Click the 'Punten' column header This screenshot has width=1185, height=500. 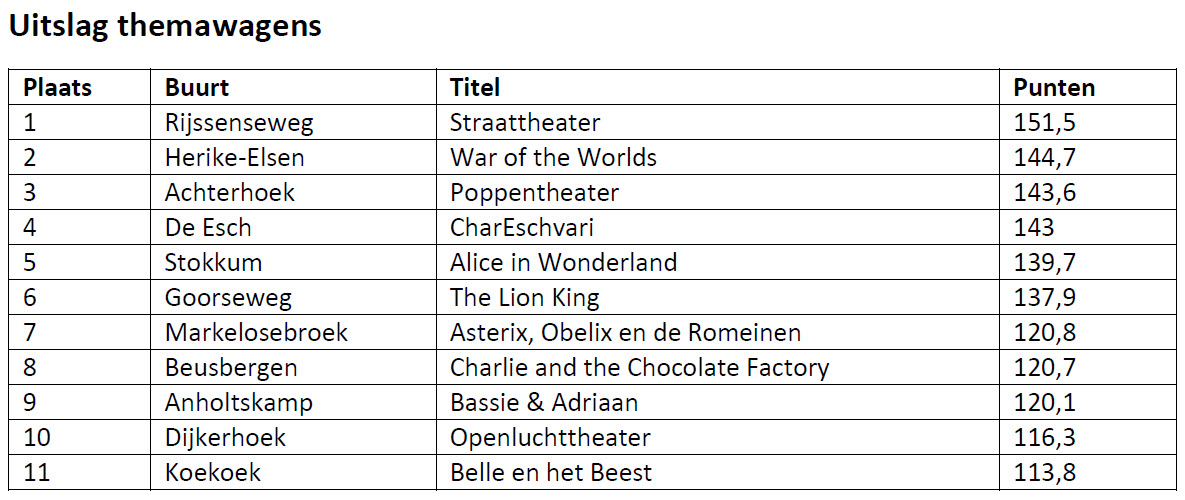pos(1054,88)
